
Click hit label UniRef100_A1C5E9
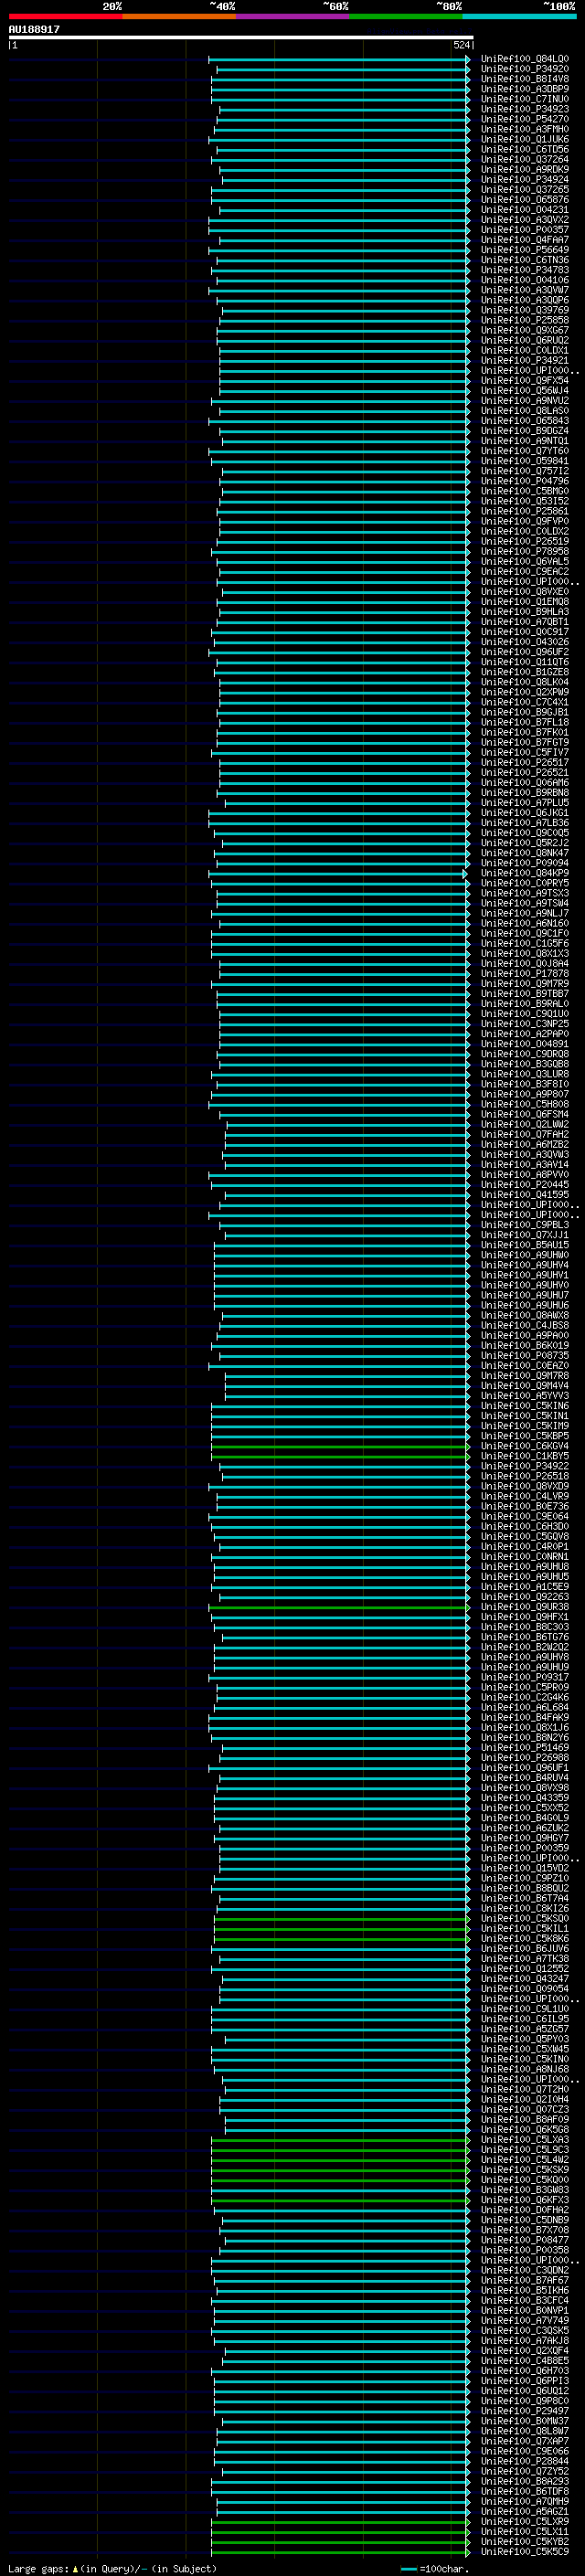(525, 1587)
